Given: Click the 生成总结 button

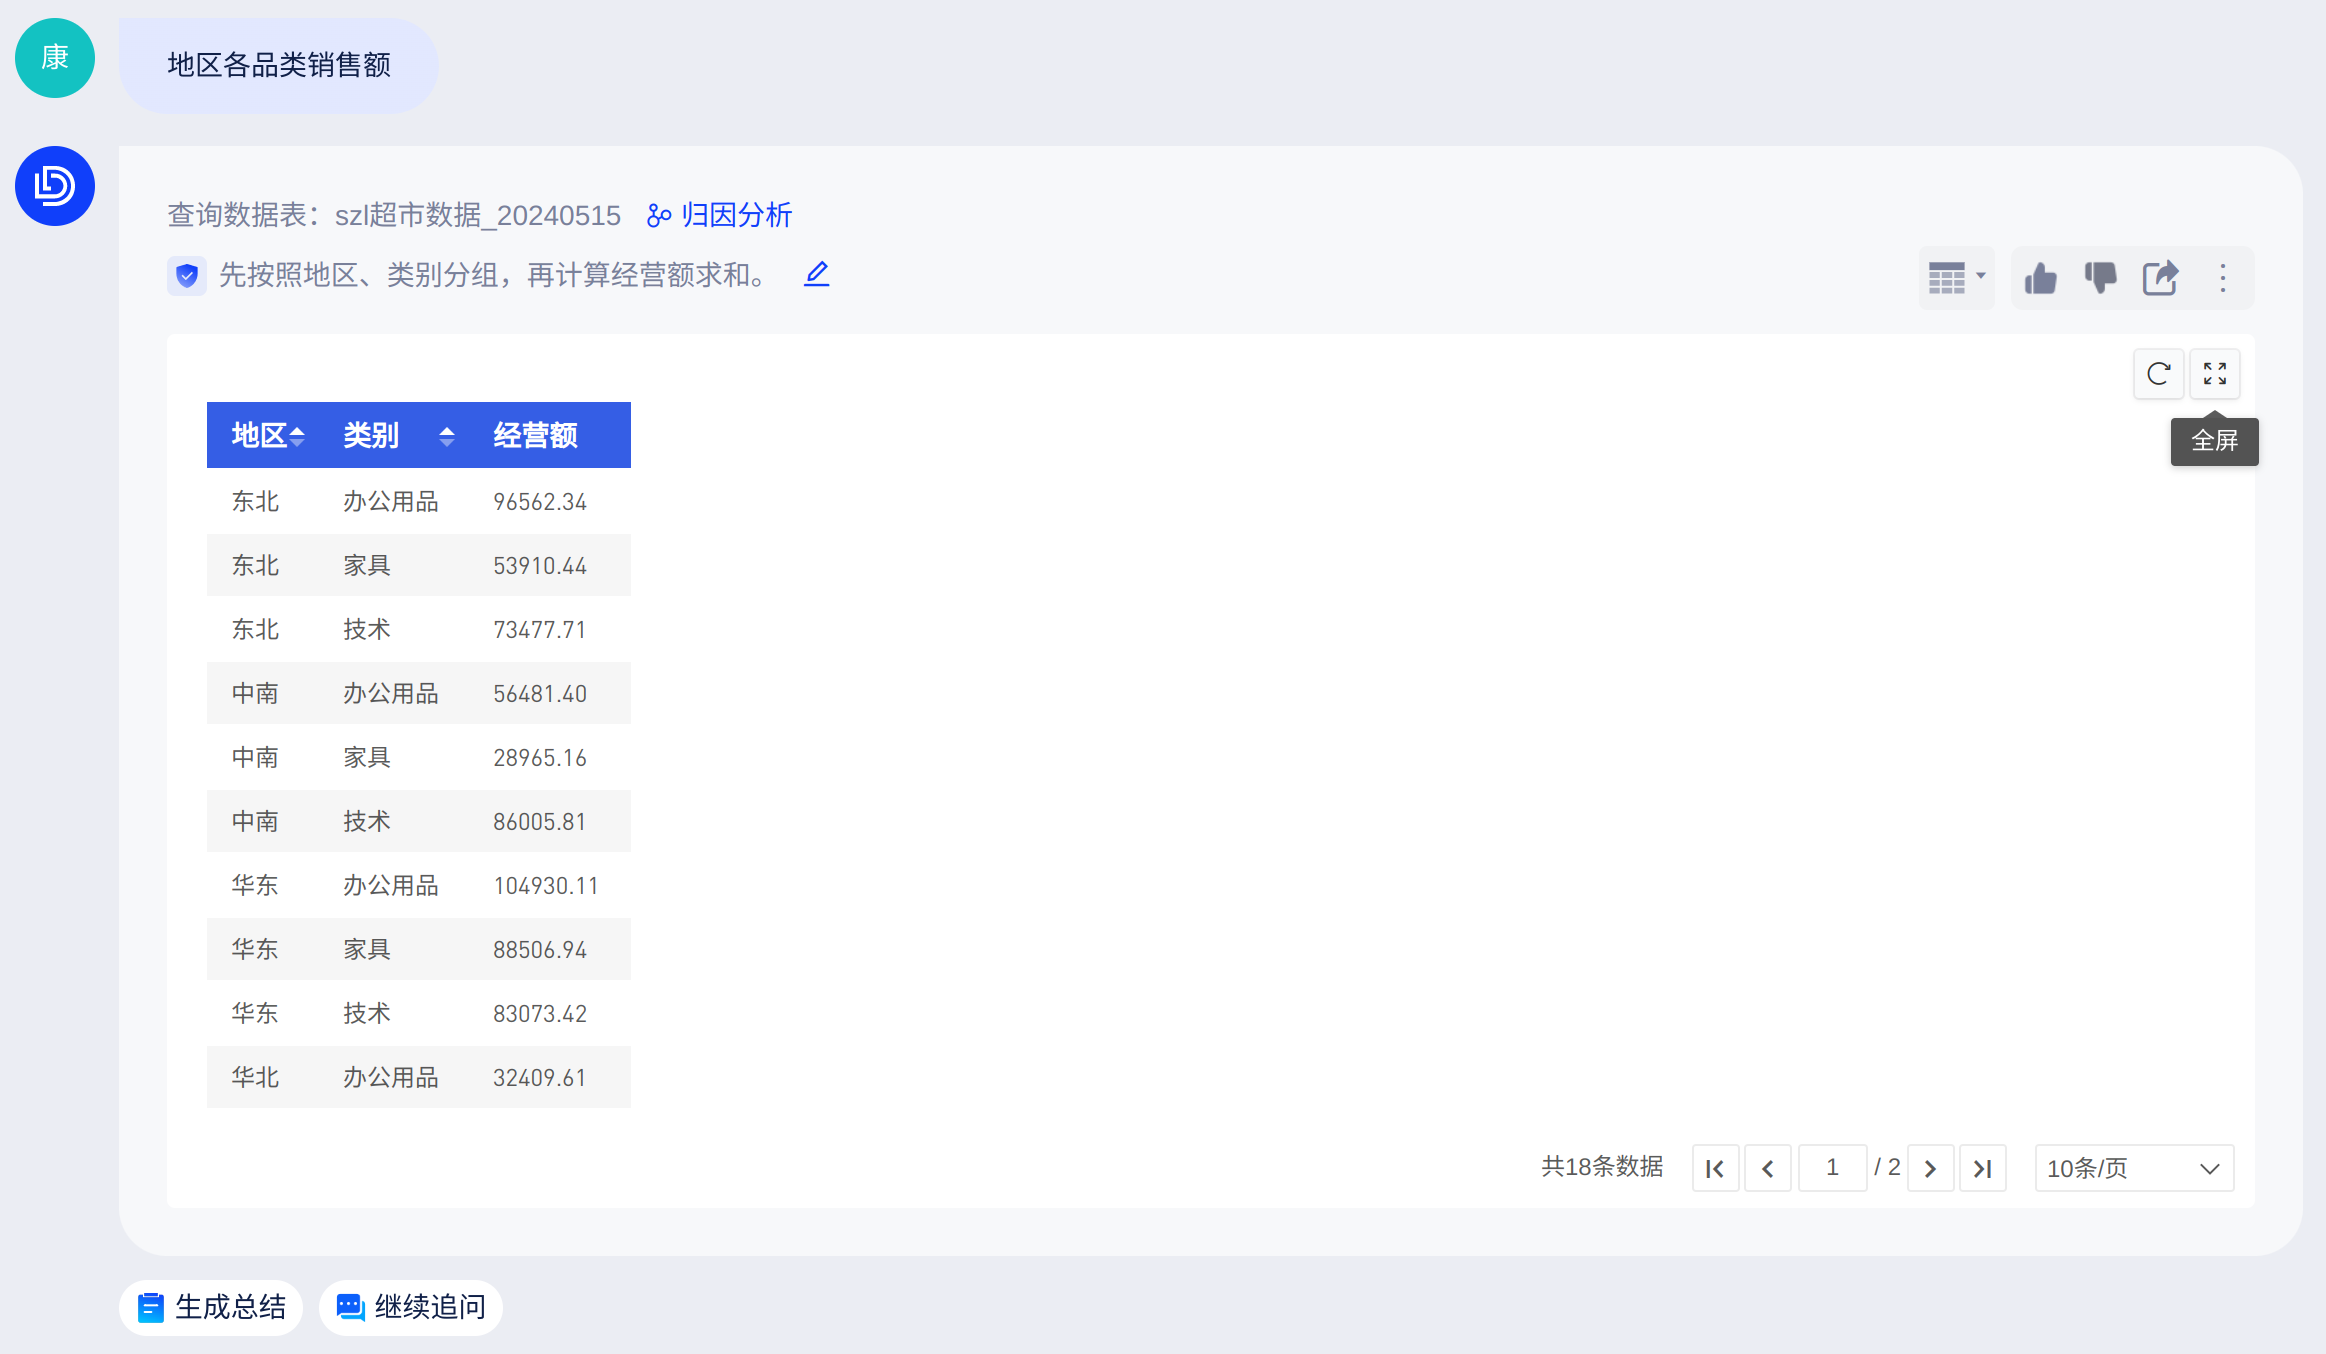Looking at the screenshot, I should [x=212, y=1307].
